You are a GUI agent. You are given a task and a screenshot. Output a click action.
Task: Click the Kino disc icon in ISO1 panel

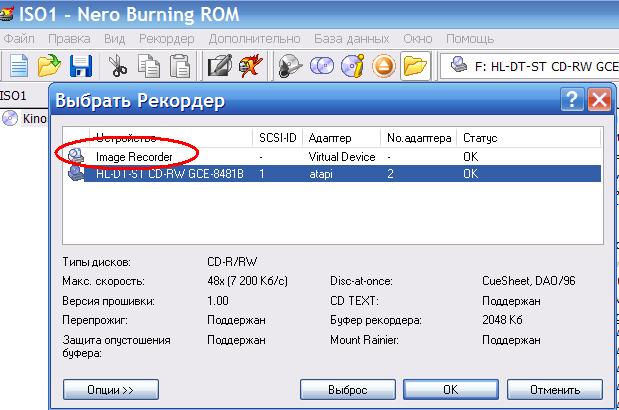point(10,118)
